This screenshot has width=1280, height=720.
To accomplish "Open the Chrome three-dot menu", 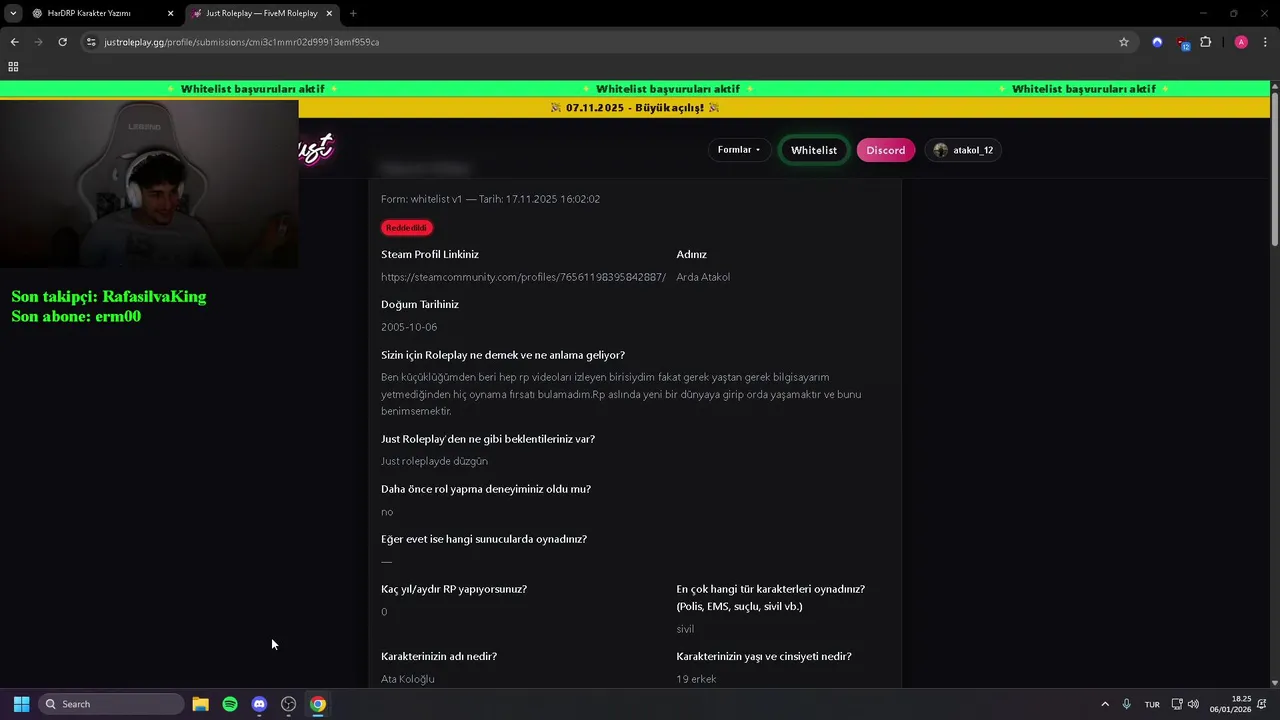I will [1266, 42].
